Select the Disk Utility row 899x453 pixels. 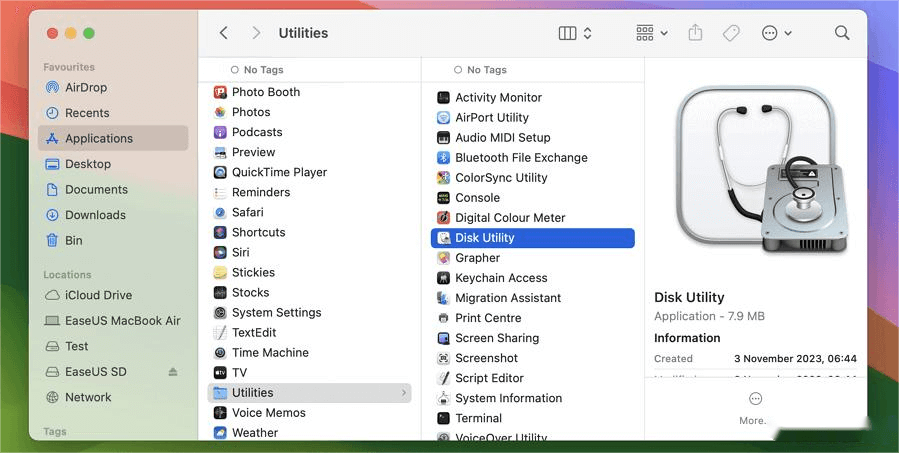pyautogui.click(x=533, y=238)
